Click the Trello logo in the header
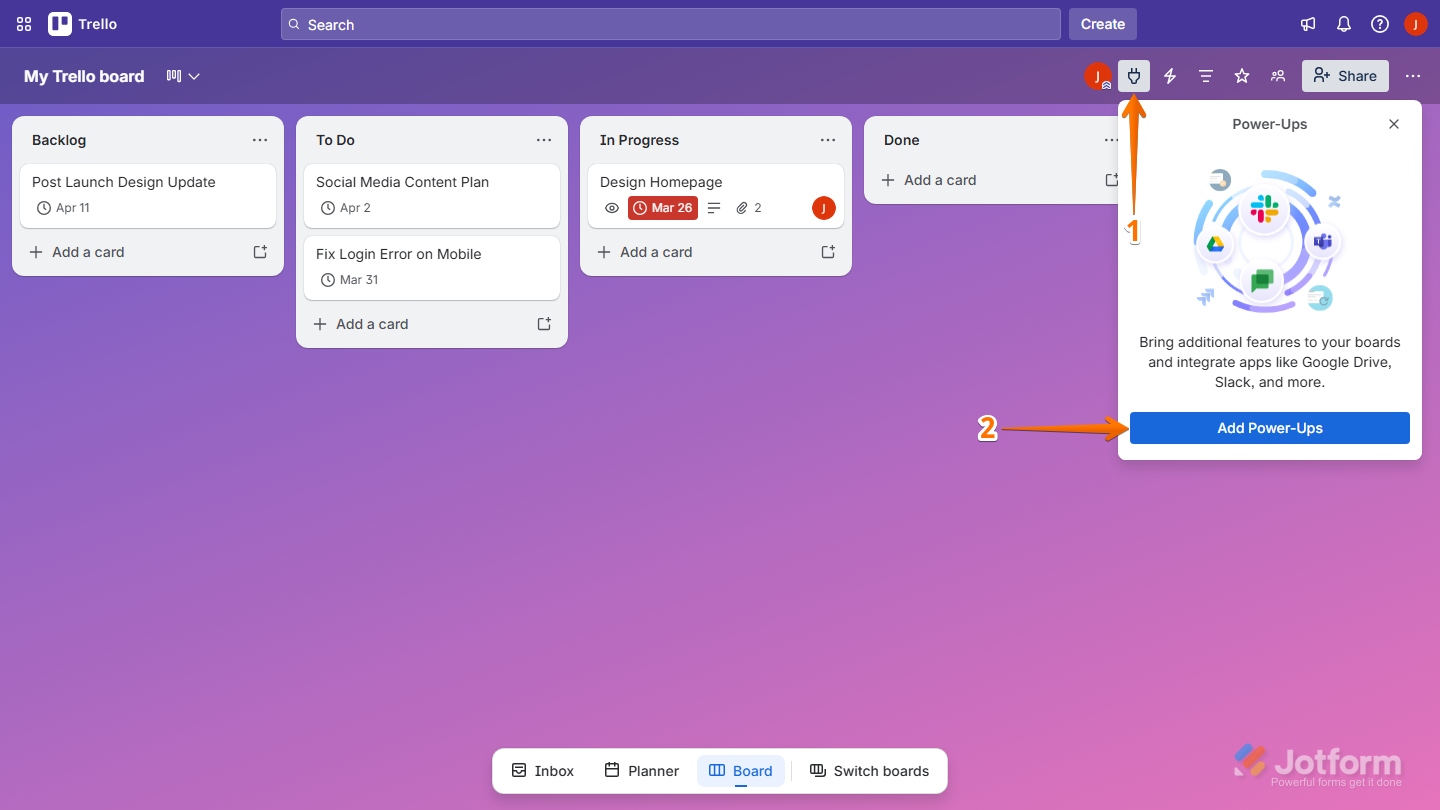The width and height of the screenshot is (1440, 810). tap(82, 23)
